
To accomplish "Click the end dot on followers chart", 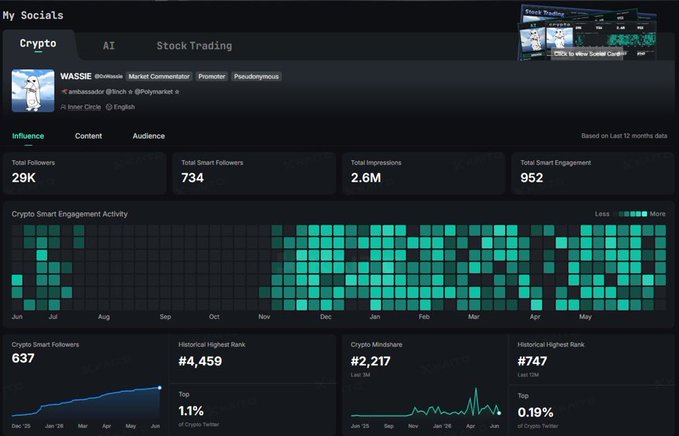I will tap(160, 388).
